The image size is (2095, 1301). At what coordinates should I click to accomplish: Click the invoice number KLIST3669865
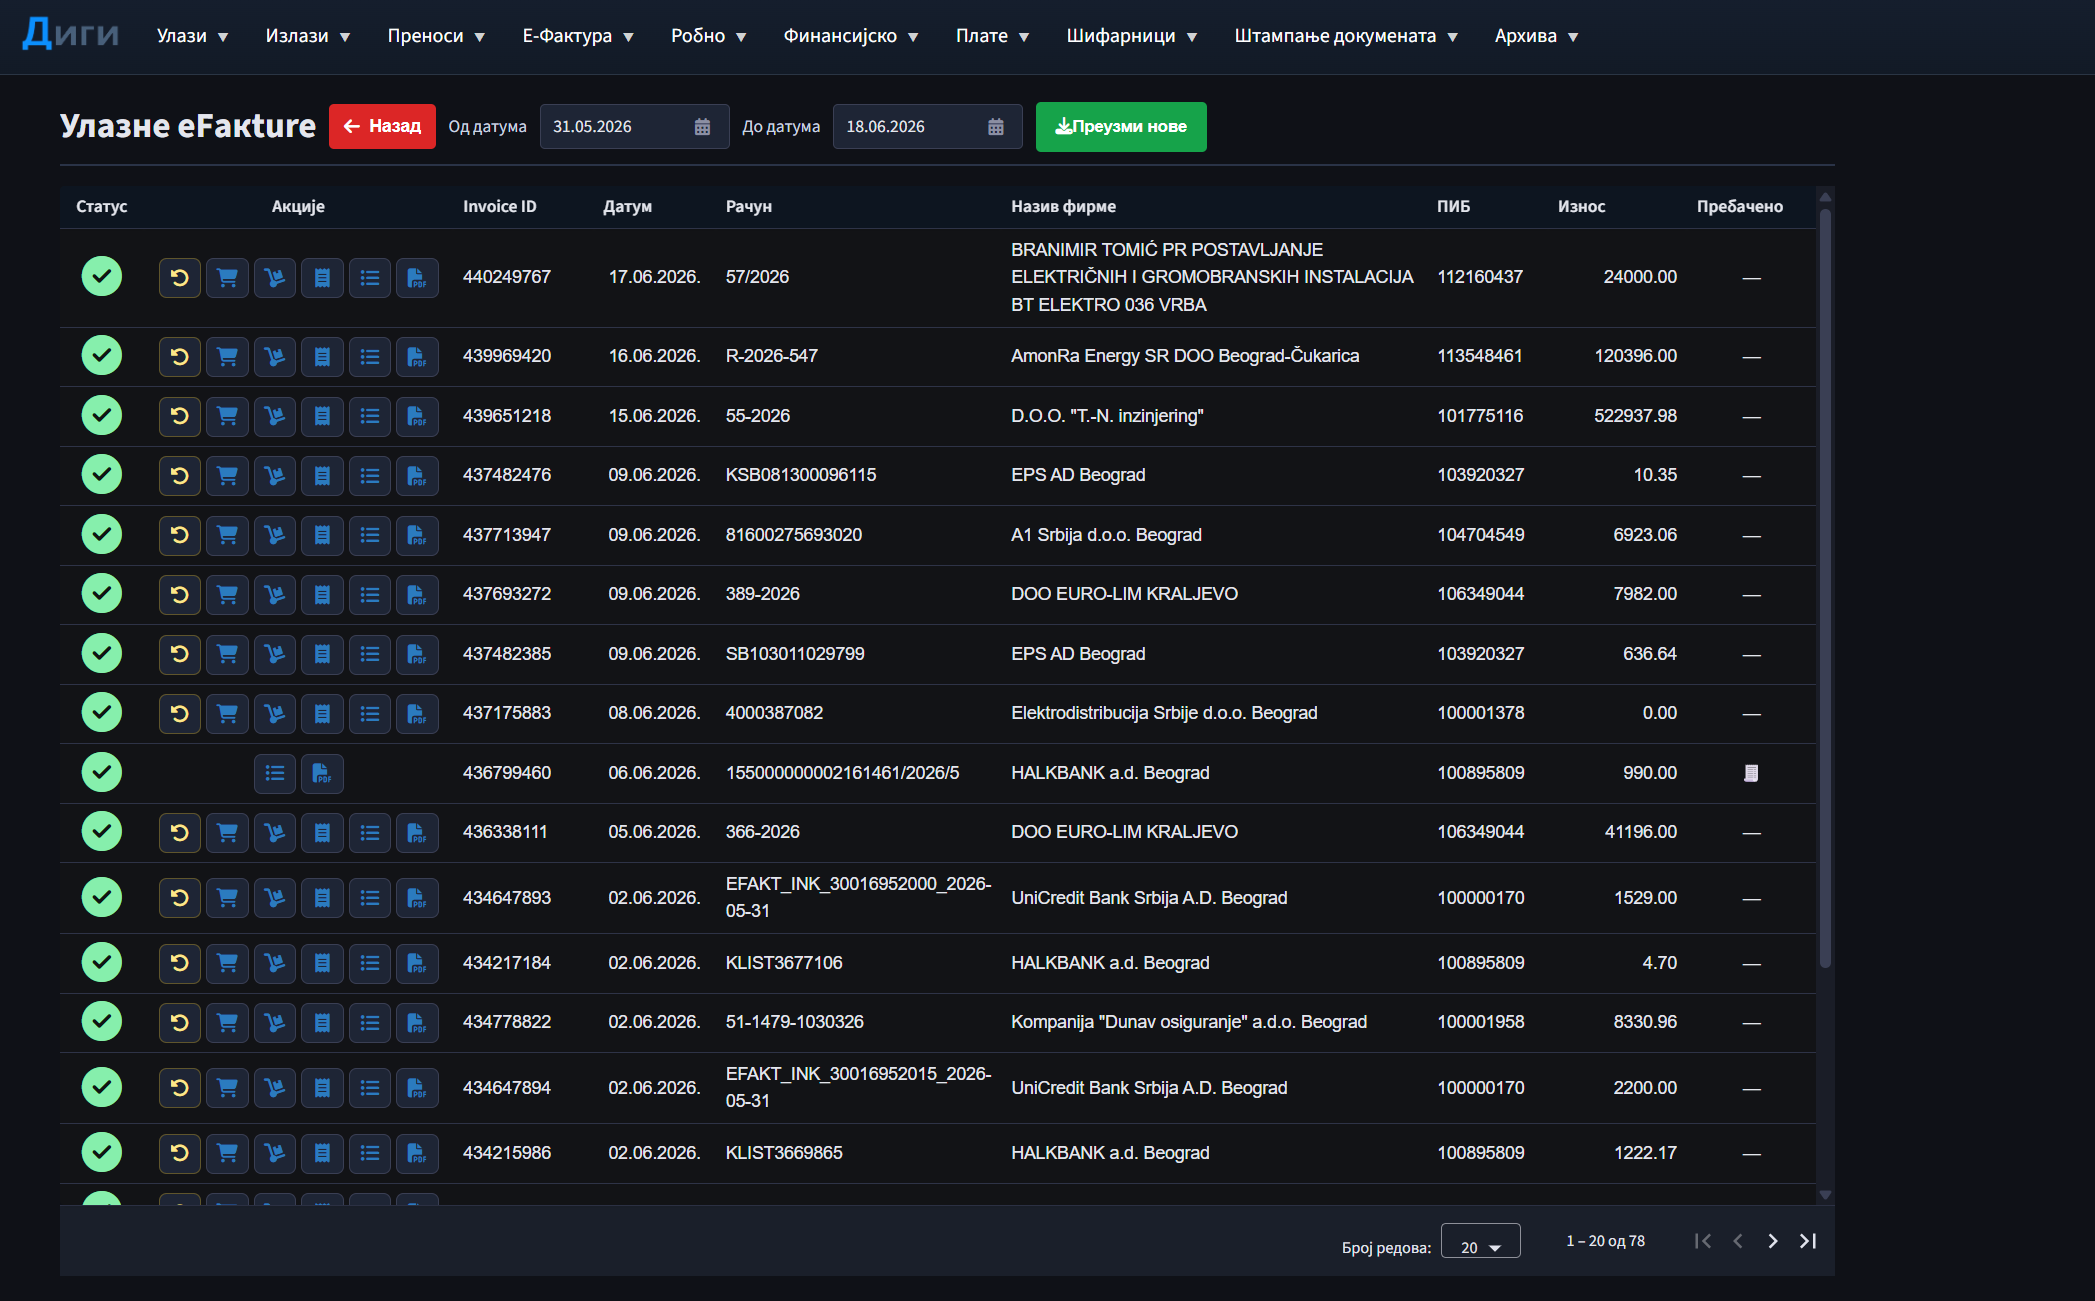[784, 1153]
